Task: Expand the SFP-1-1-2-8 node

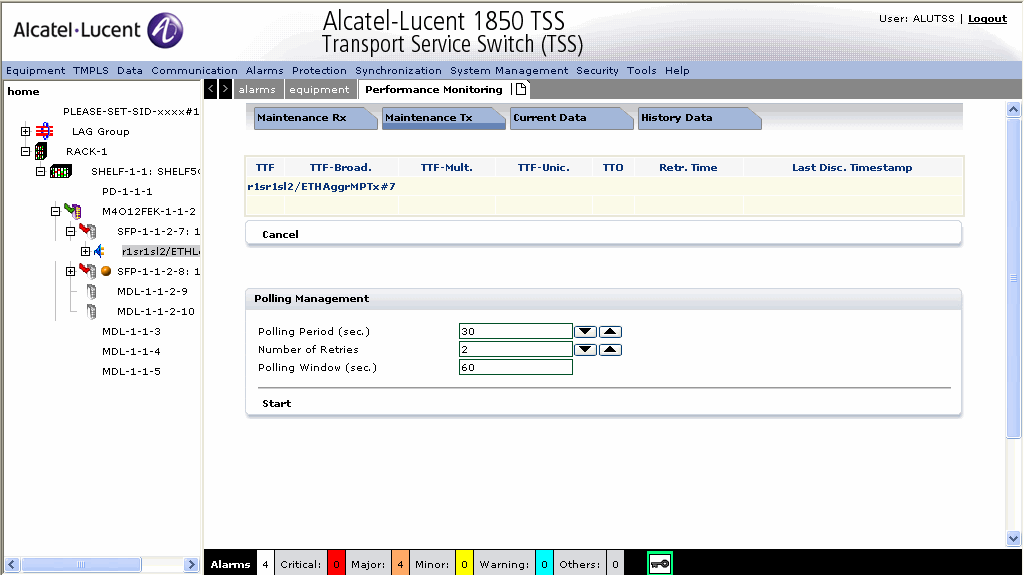Action: point(71,271)
